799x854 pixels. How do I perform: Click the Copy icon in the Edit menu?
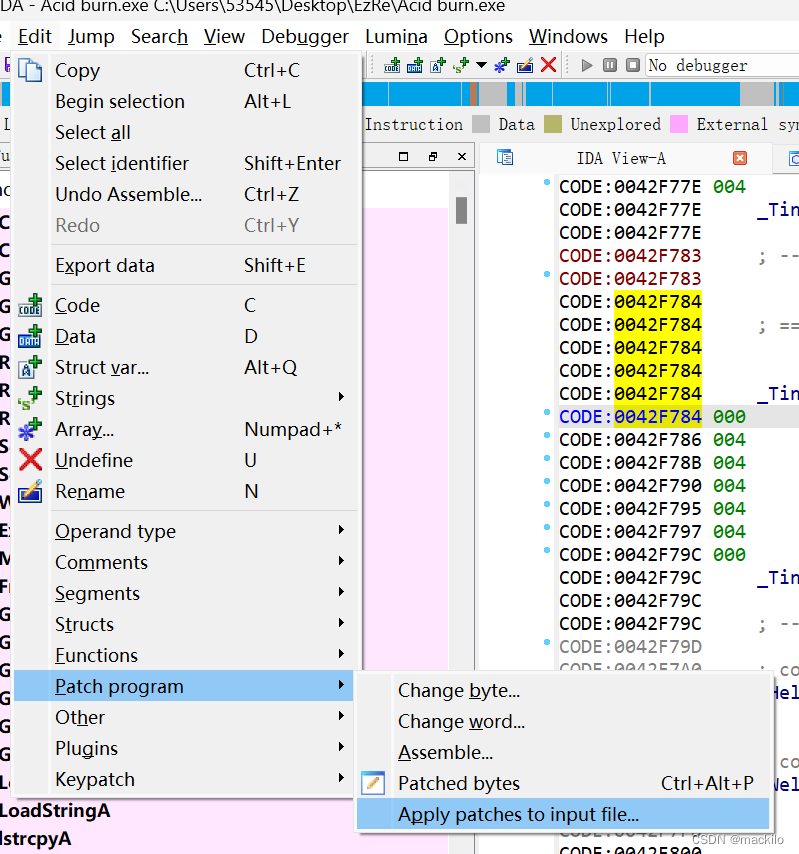(29, 70)
